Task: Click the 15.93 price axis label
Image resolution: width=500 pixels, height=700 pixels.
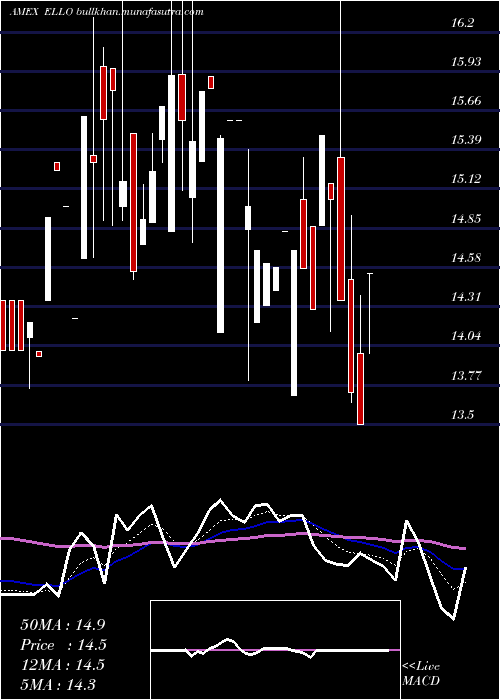Action: [466, 62]
